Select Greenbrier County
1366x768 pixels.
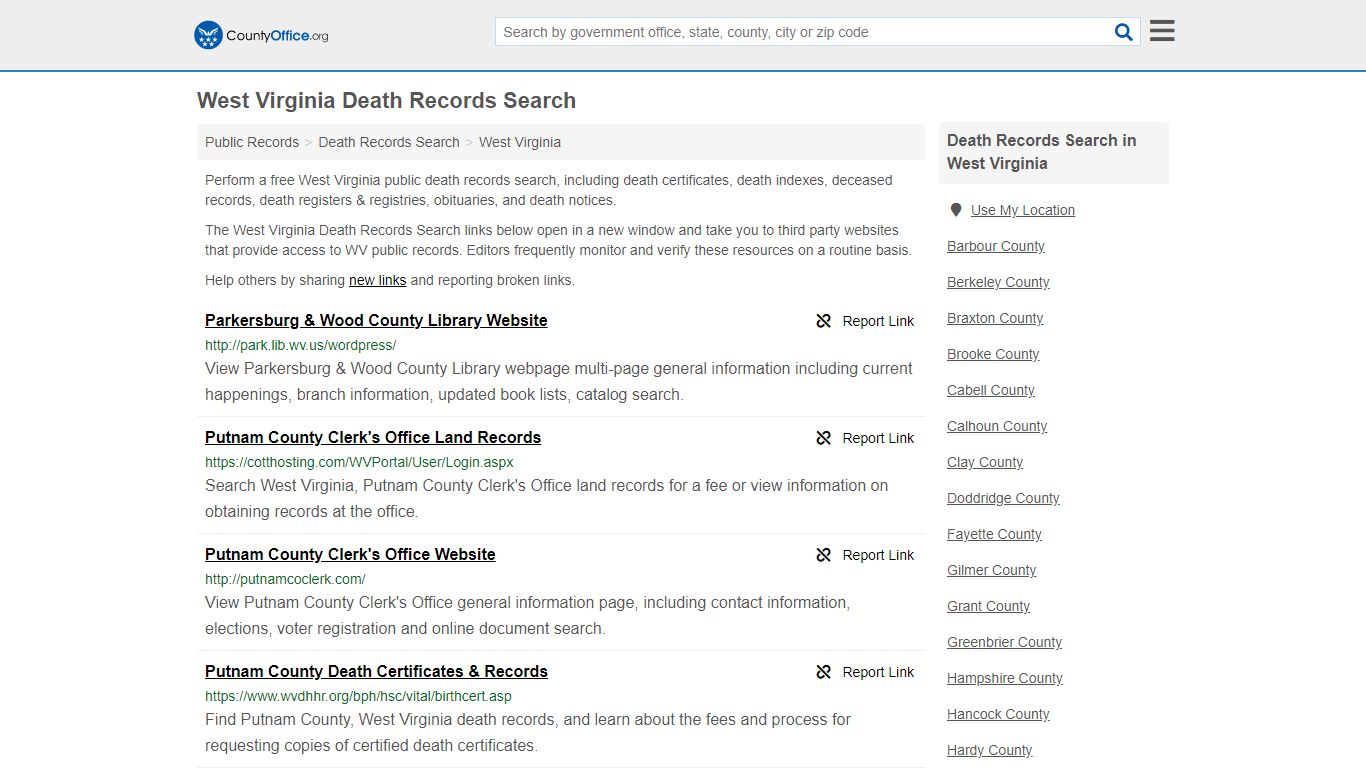1004,642
